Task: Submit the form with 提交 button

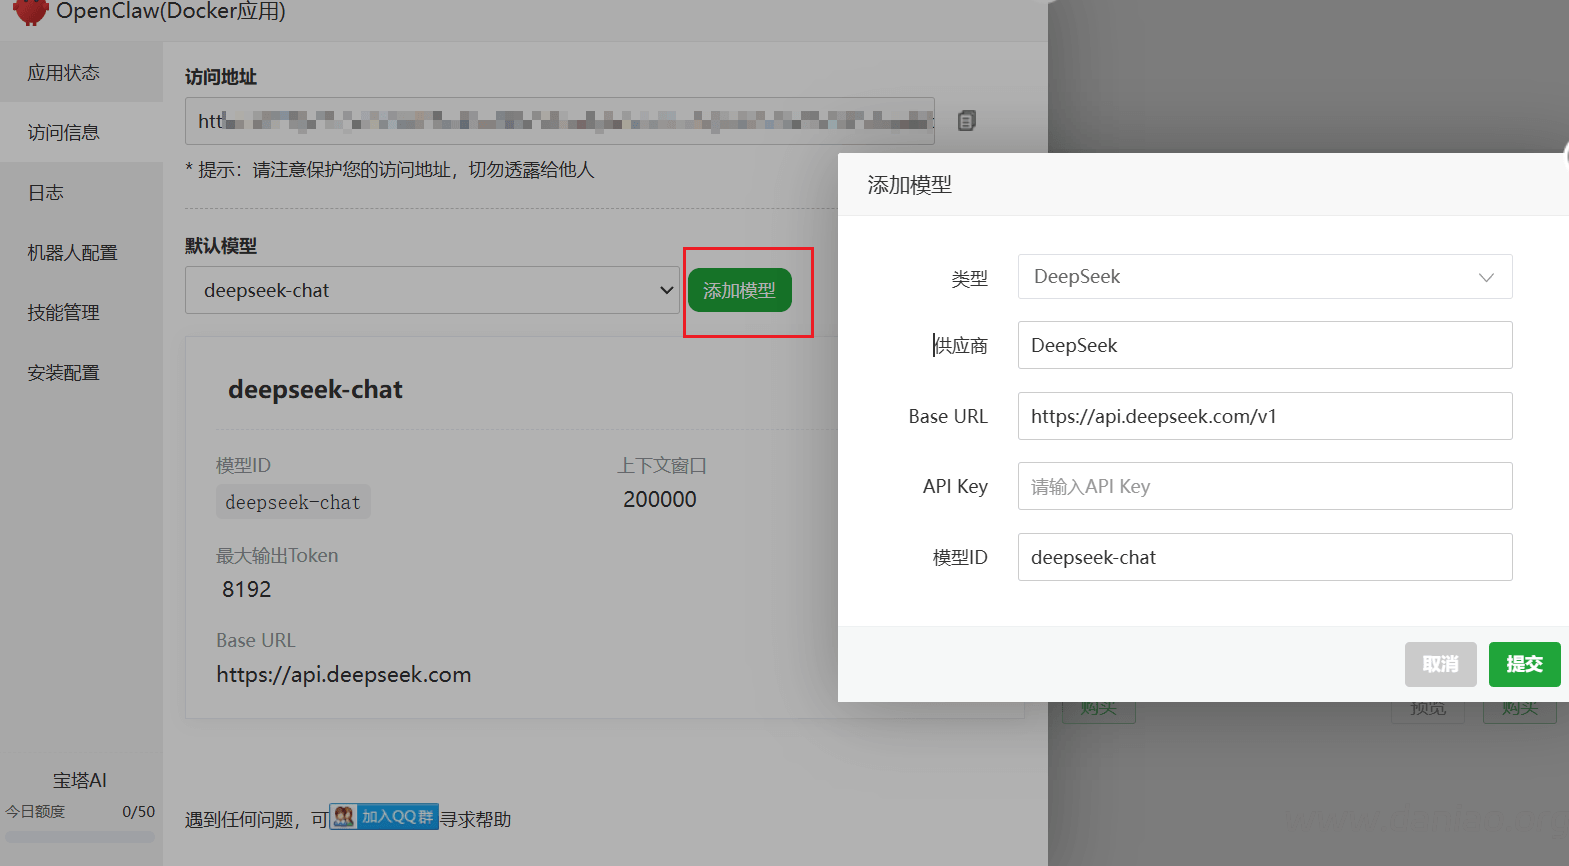Action: click(1524, 664)
